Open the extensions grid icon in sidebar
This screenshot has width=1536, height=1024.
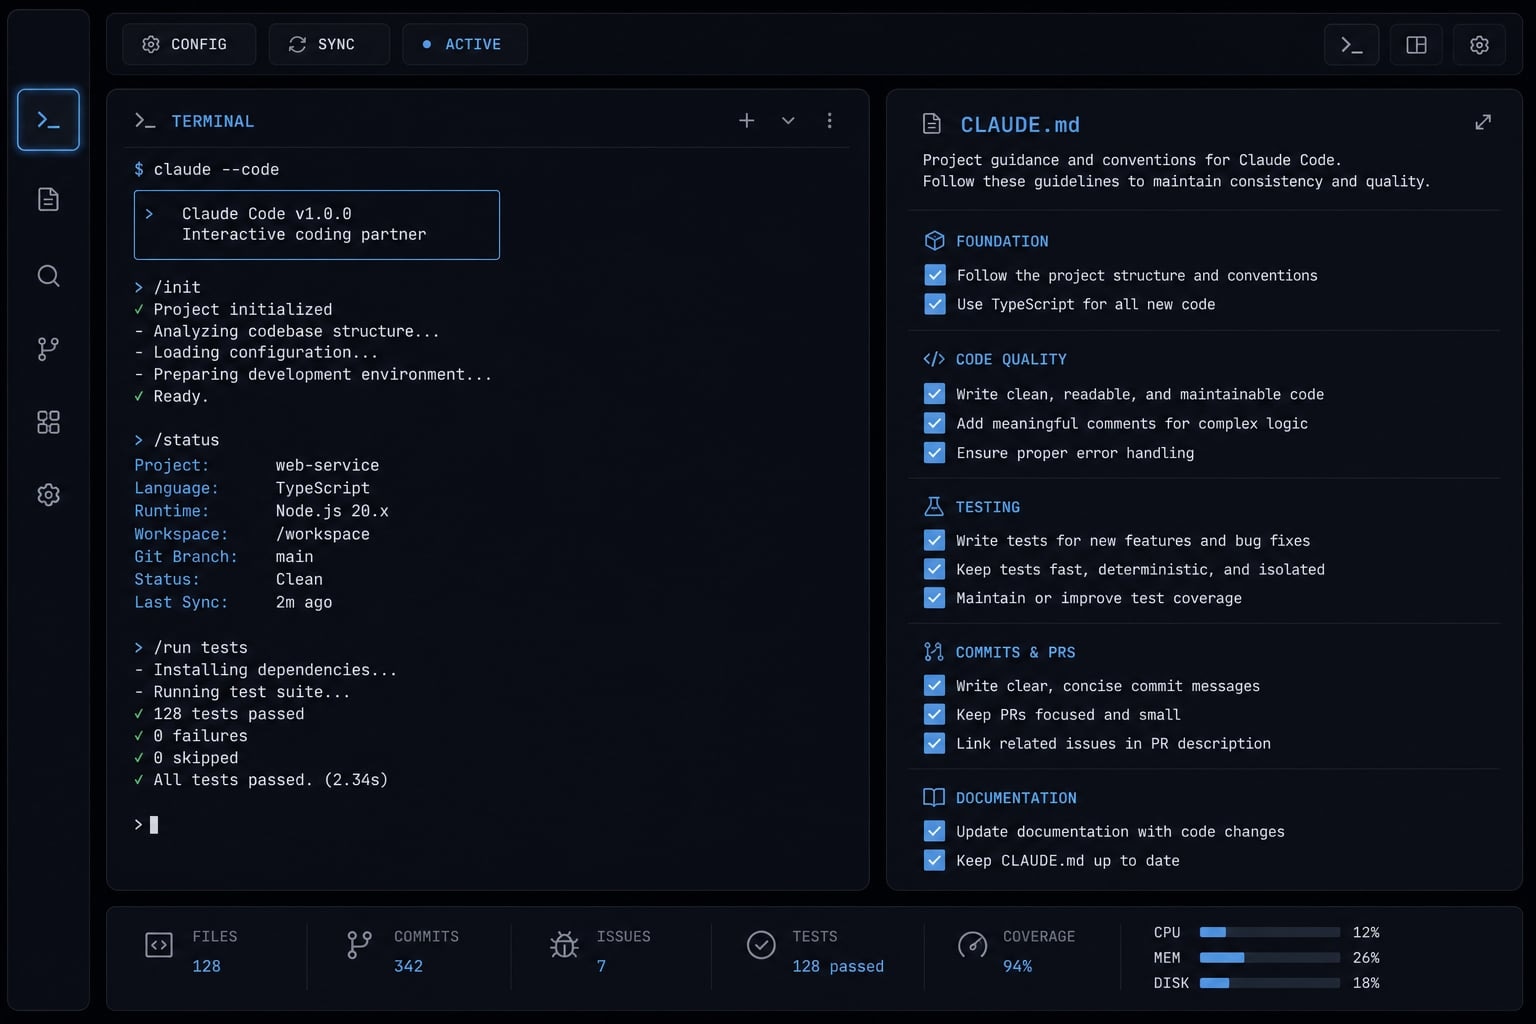pyautogui.click(x=48, y=422)
